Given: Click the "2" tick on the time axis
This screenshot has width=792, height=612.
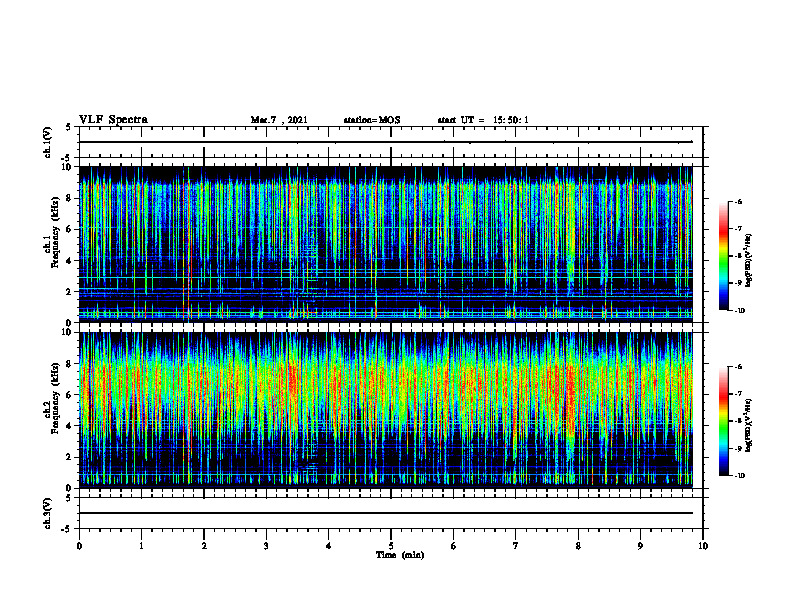Looking at the screenshot, I should (204, 546).
